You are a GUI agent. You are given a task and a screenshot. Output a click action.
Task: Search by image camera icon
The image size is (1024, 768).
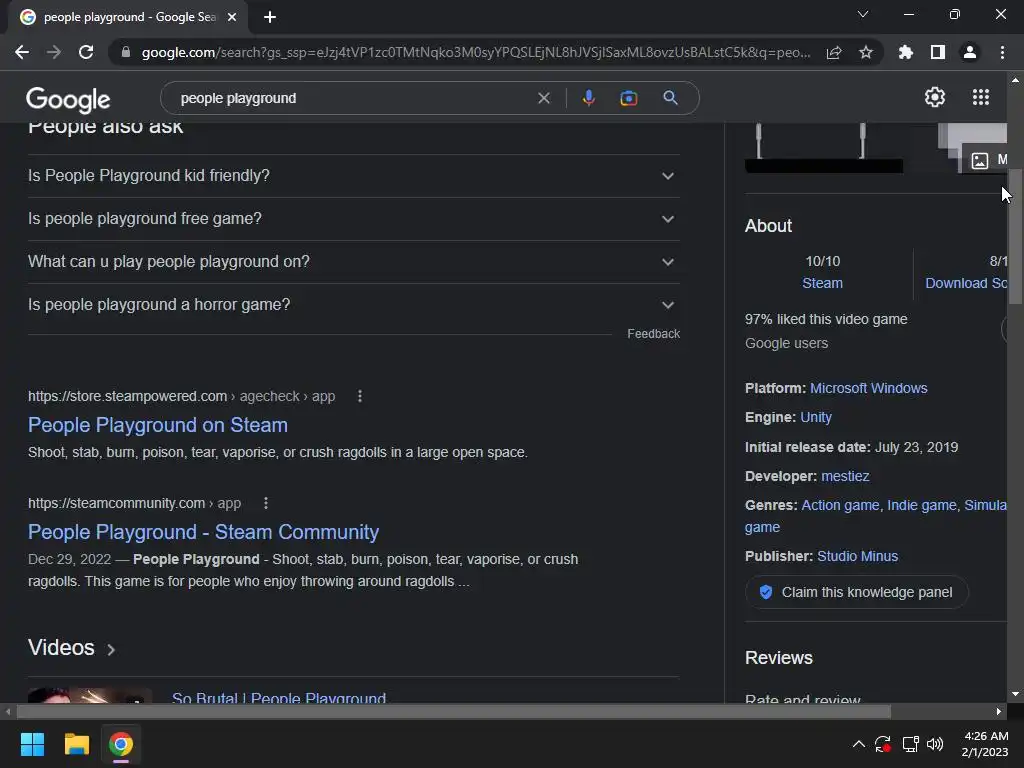coord(628,98)
